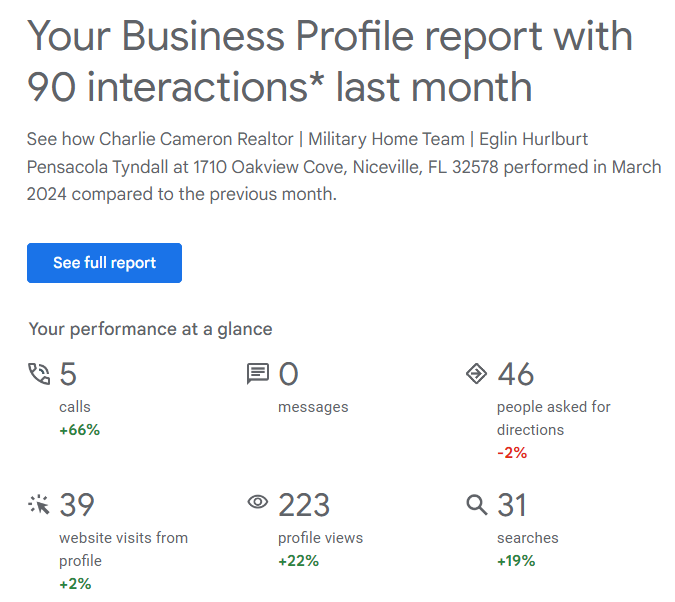Click the website visits cursor icon

[x=39, y=505]
